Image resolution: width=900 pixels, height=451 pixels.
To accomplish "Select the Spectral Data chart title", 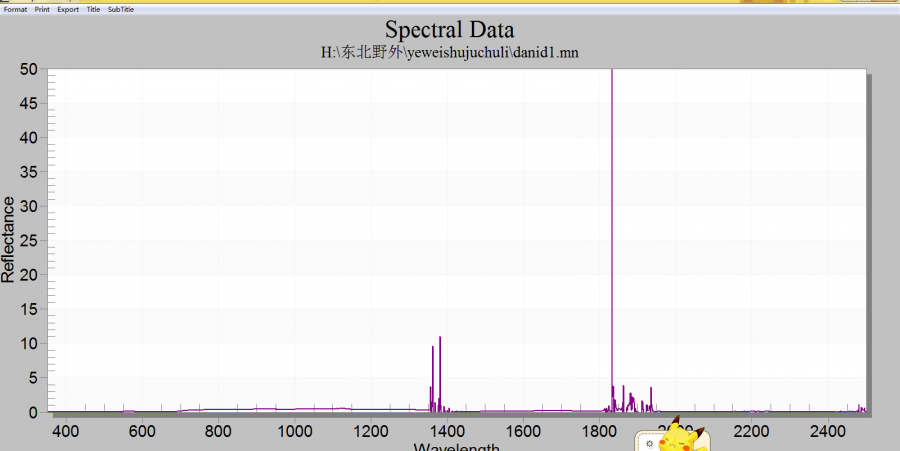I will tap(449, 29).
